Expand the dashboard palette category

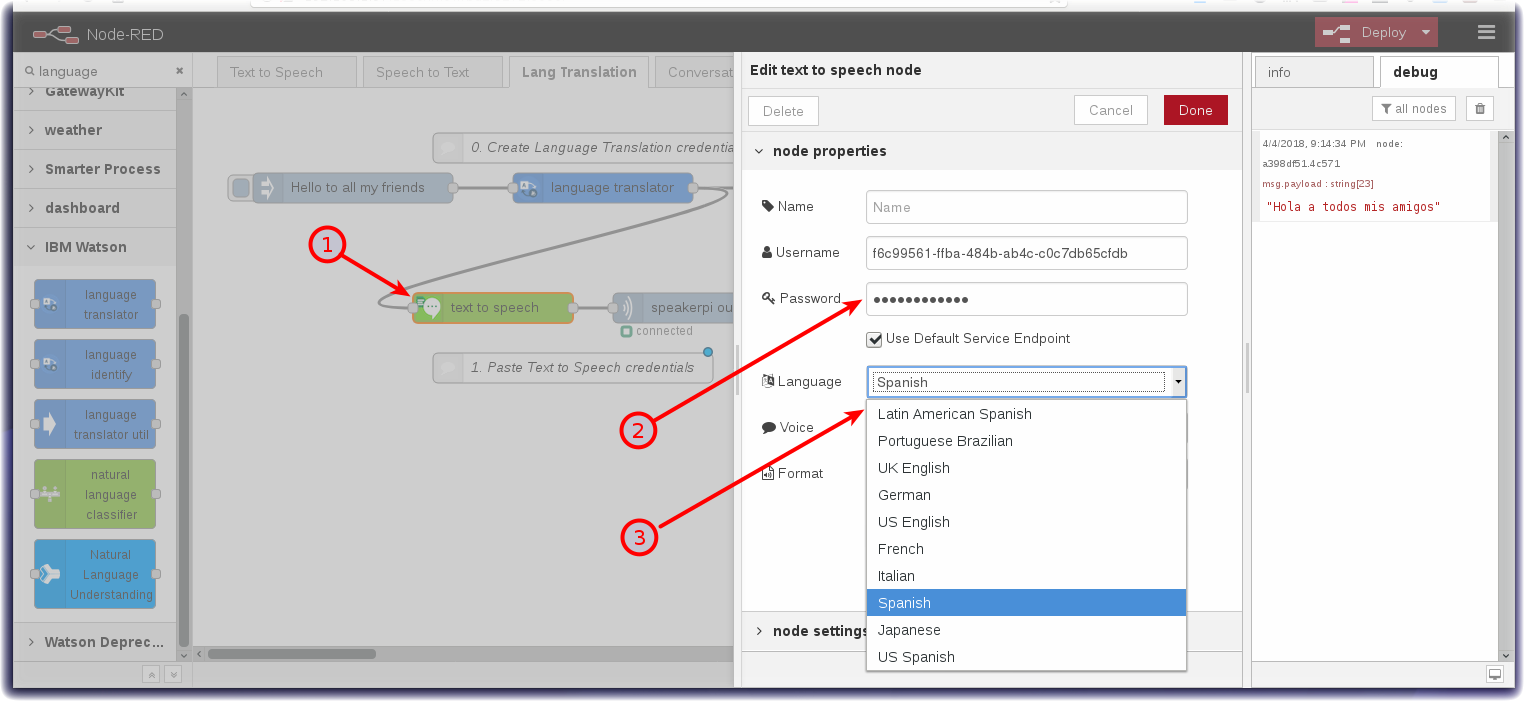tap(95, 208)
